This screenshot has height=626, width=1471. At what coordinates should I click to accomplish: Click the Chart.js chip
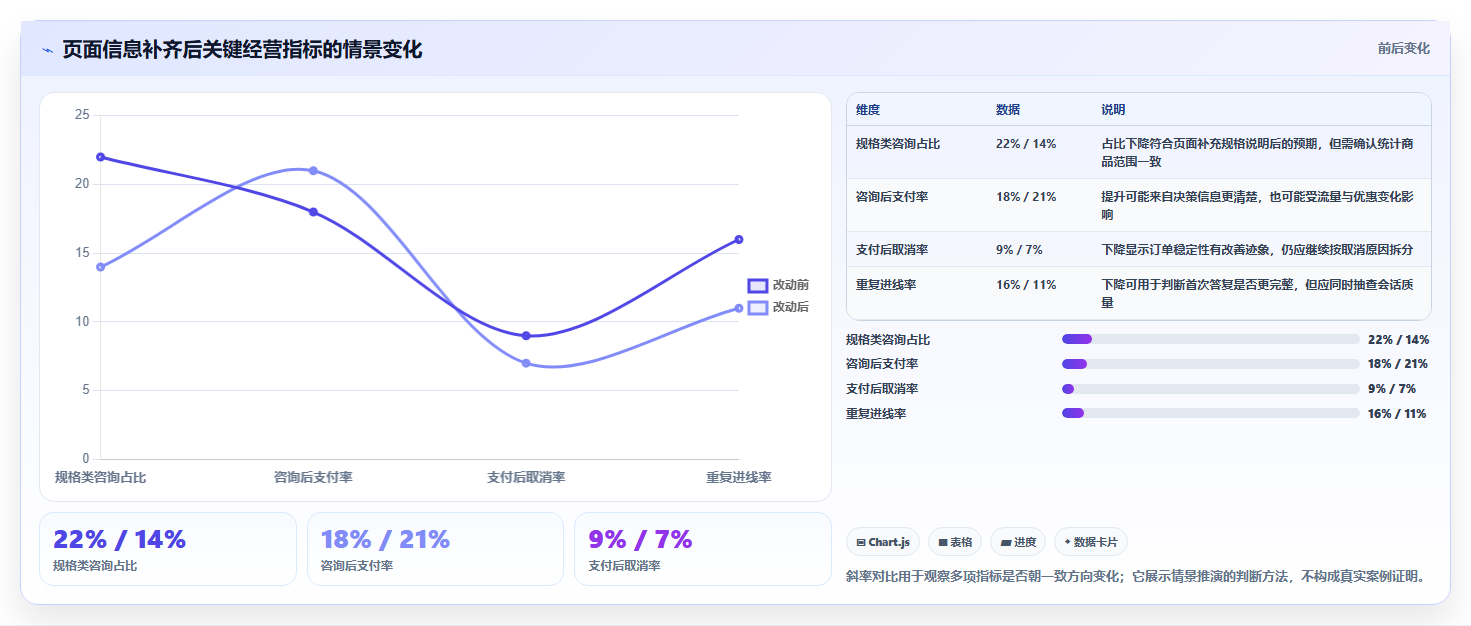tap(883, 542)
